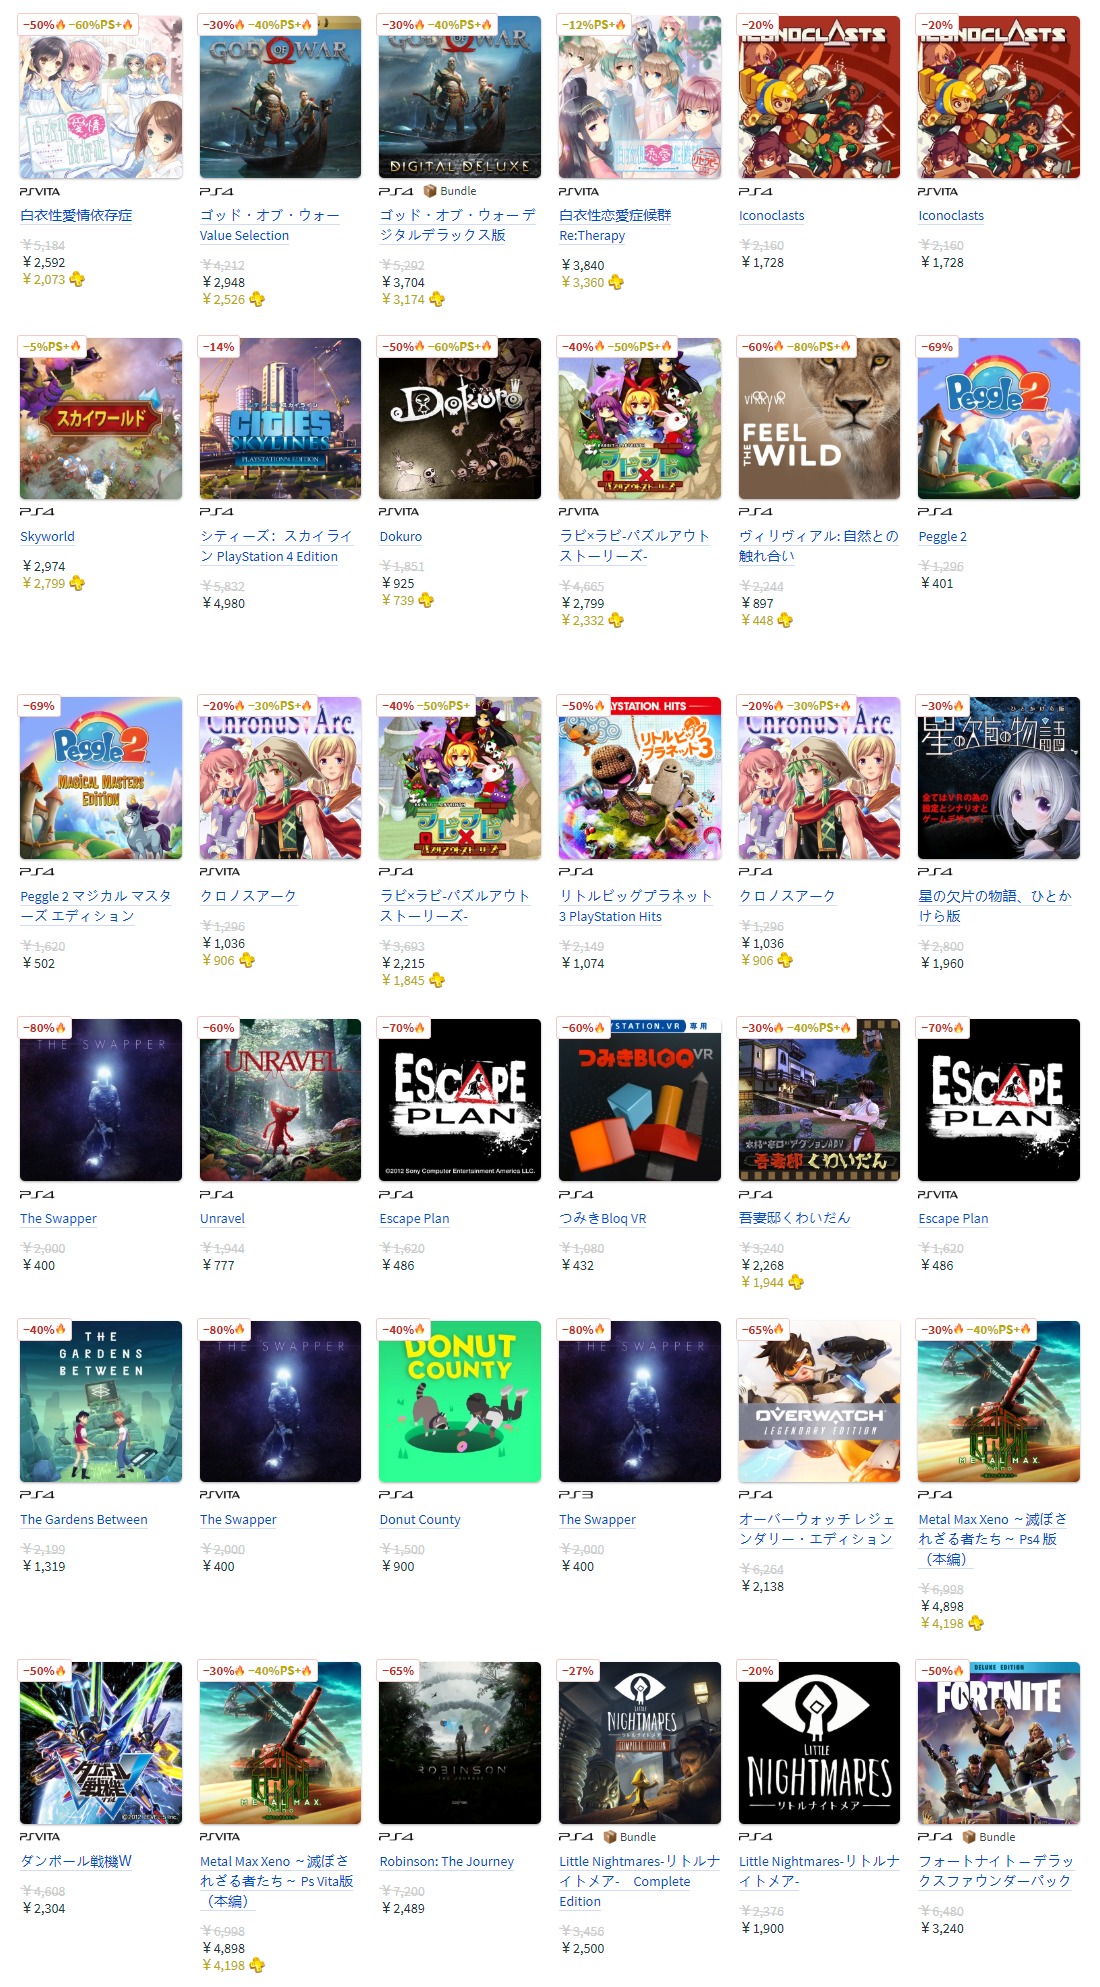Open the Robinson: The Journey link
This screenshot has height=1987, width=1100.
[x=447, y=1862]
